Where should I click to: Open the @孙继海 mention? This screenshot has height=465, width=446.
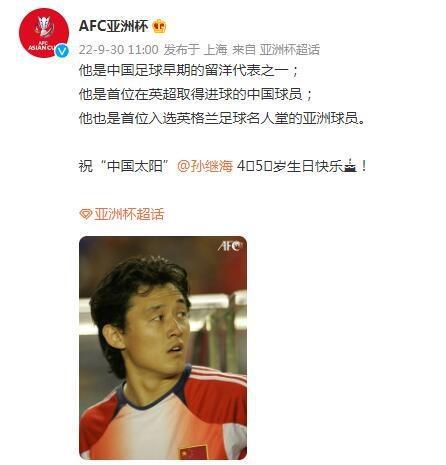(205, 166)
